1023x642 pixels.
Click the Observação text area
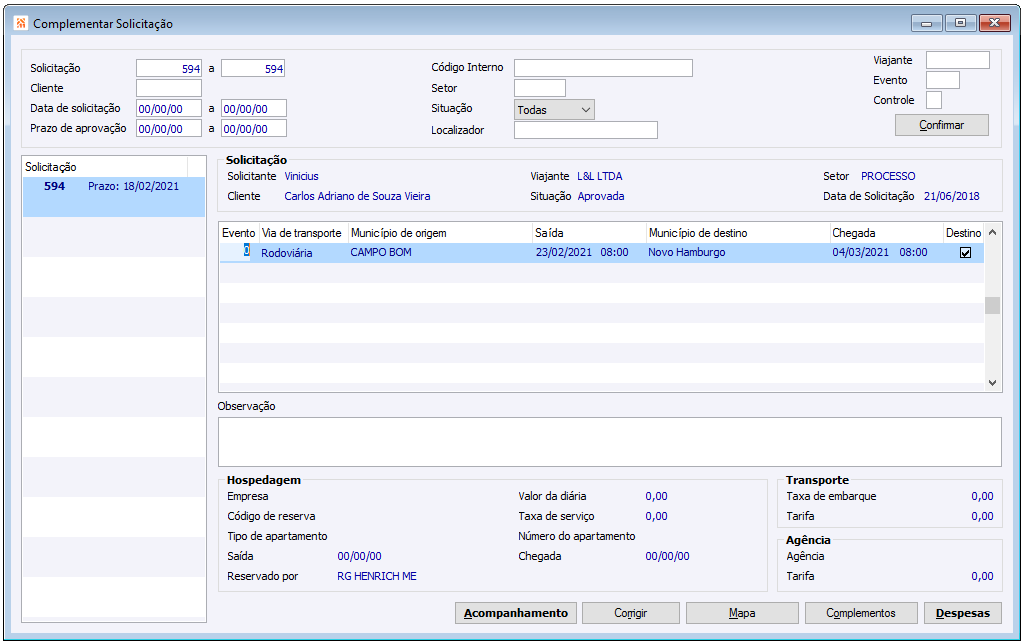point(609,442)
